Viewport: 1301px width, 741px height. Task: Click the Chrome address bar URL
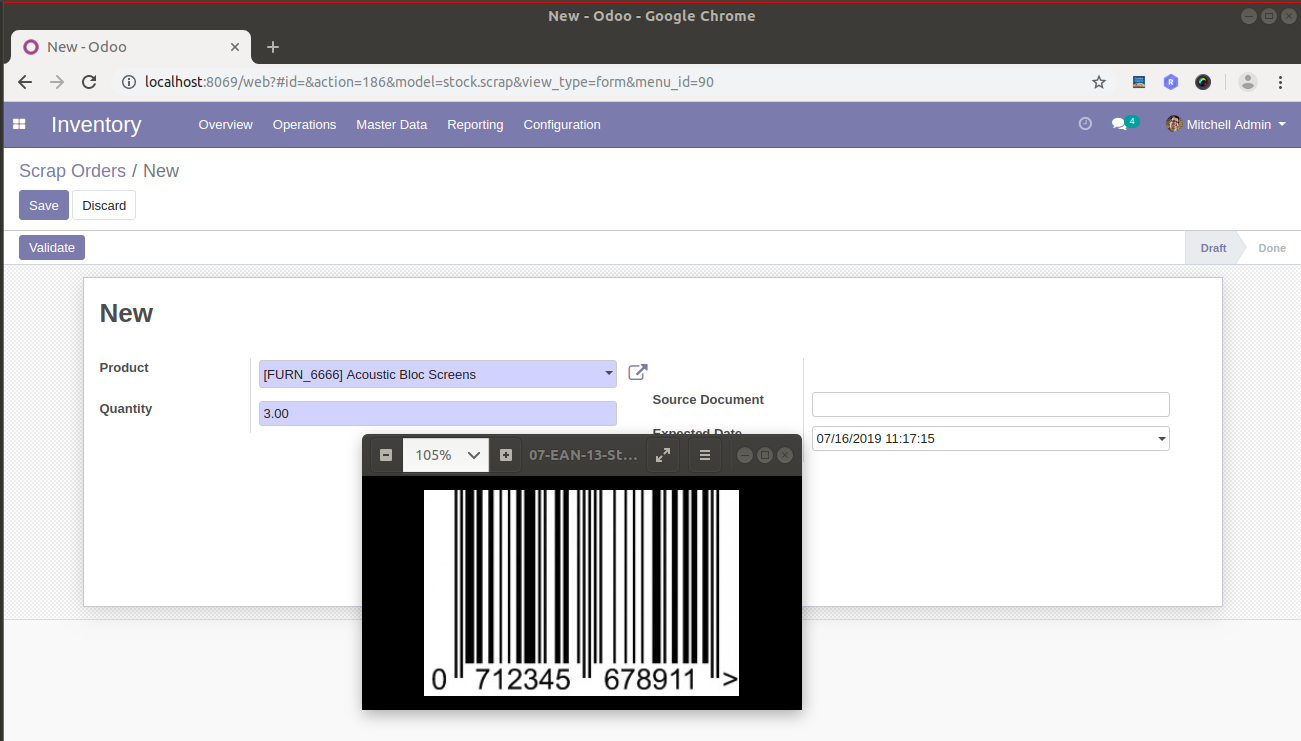click(429, 82)
